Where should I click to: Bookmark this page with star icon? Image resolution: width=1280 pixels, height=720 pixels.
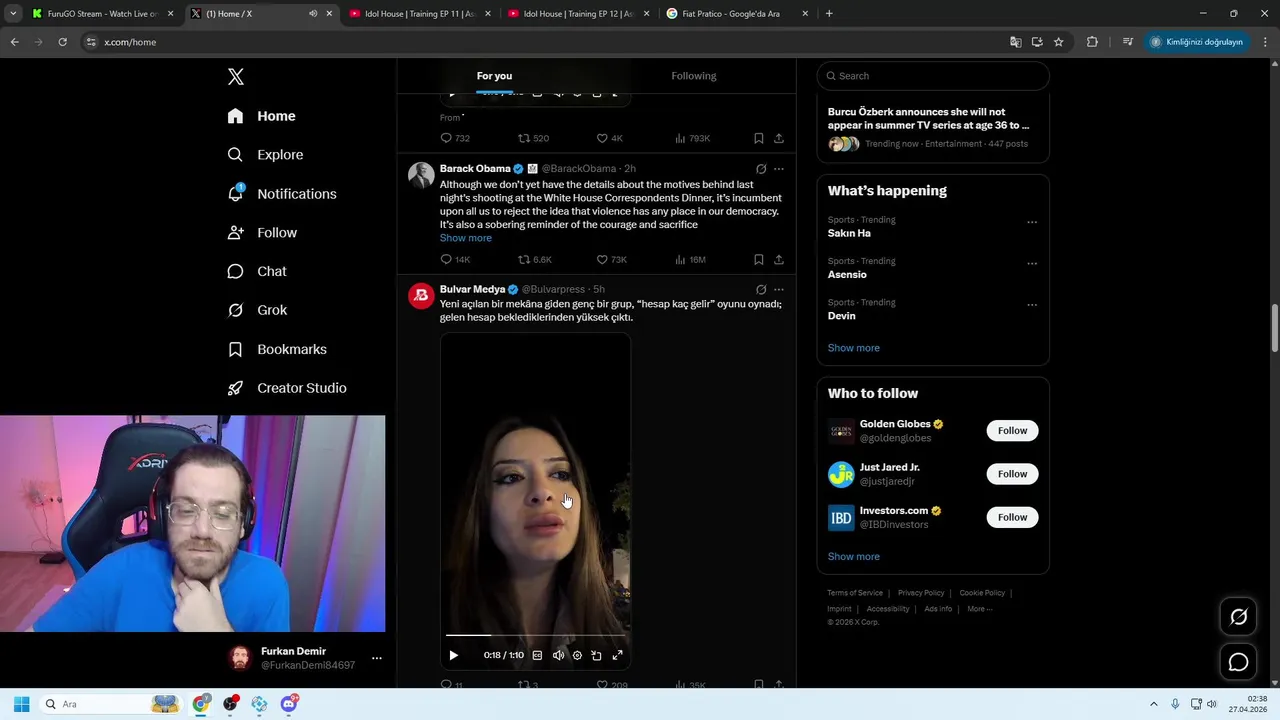click(x=1058, y=42)
